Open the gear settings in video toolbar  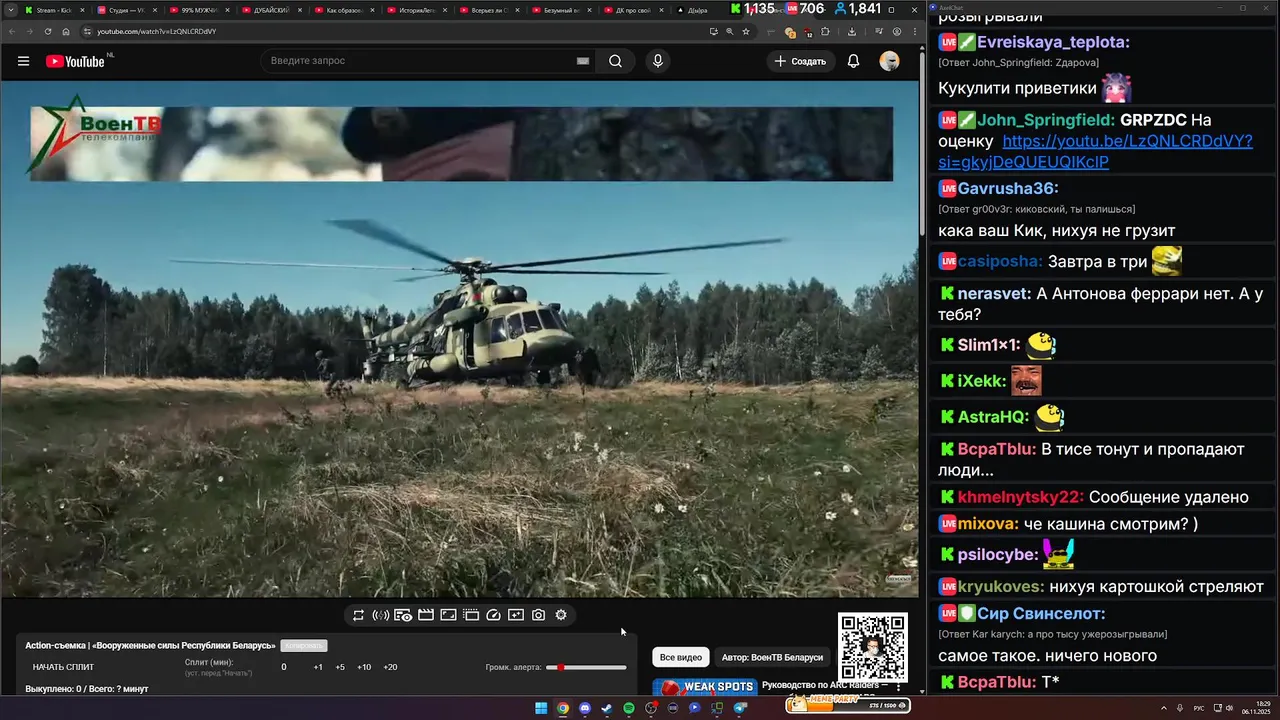(561, 615)
